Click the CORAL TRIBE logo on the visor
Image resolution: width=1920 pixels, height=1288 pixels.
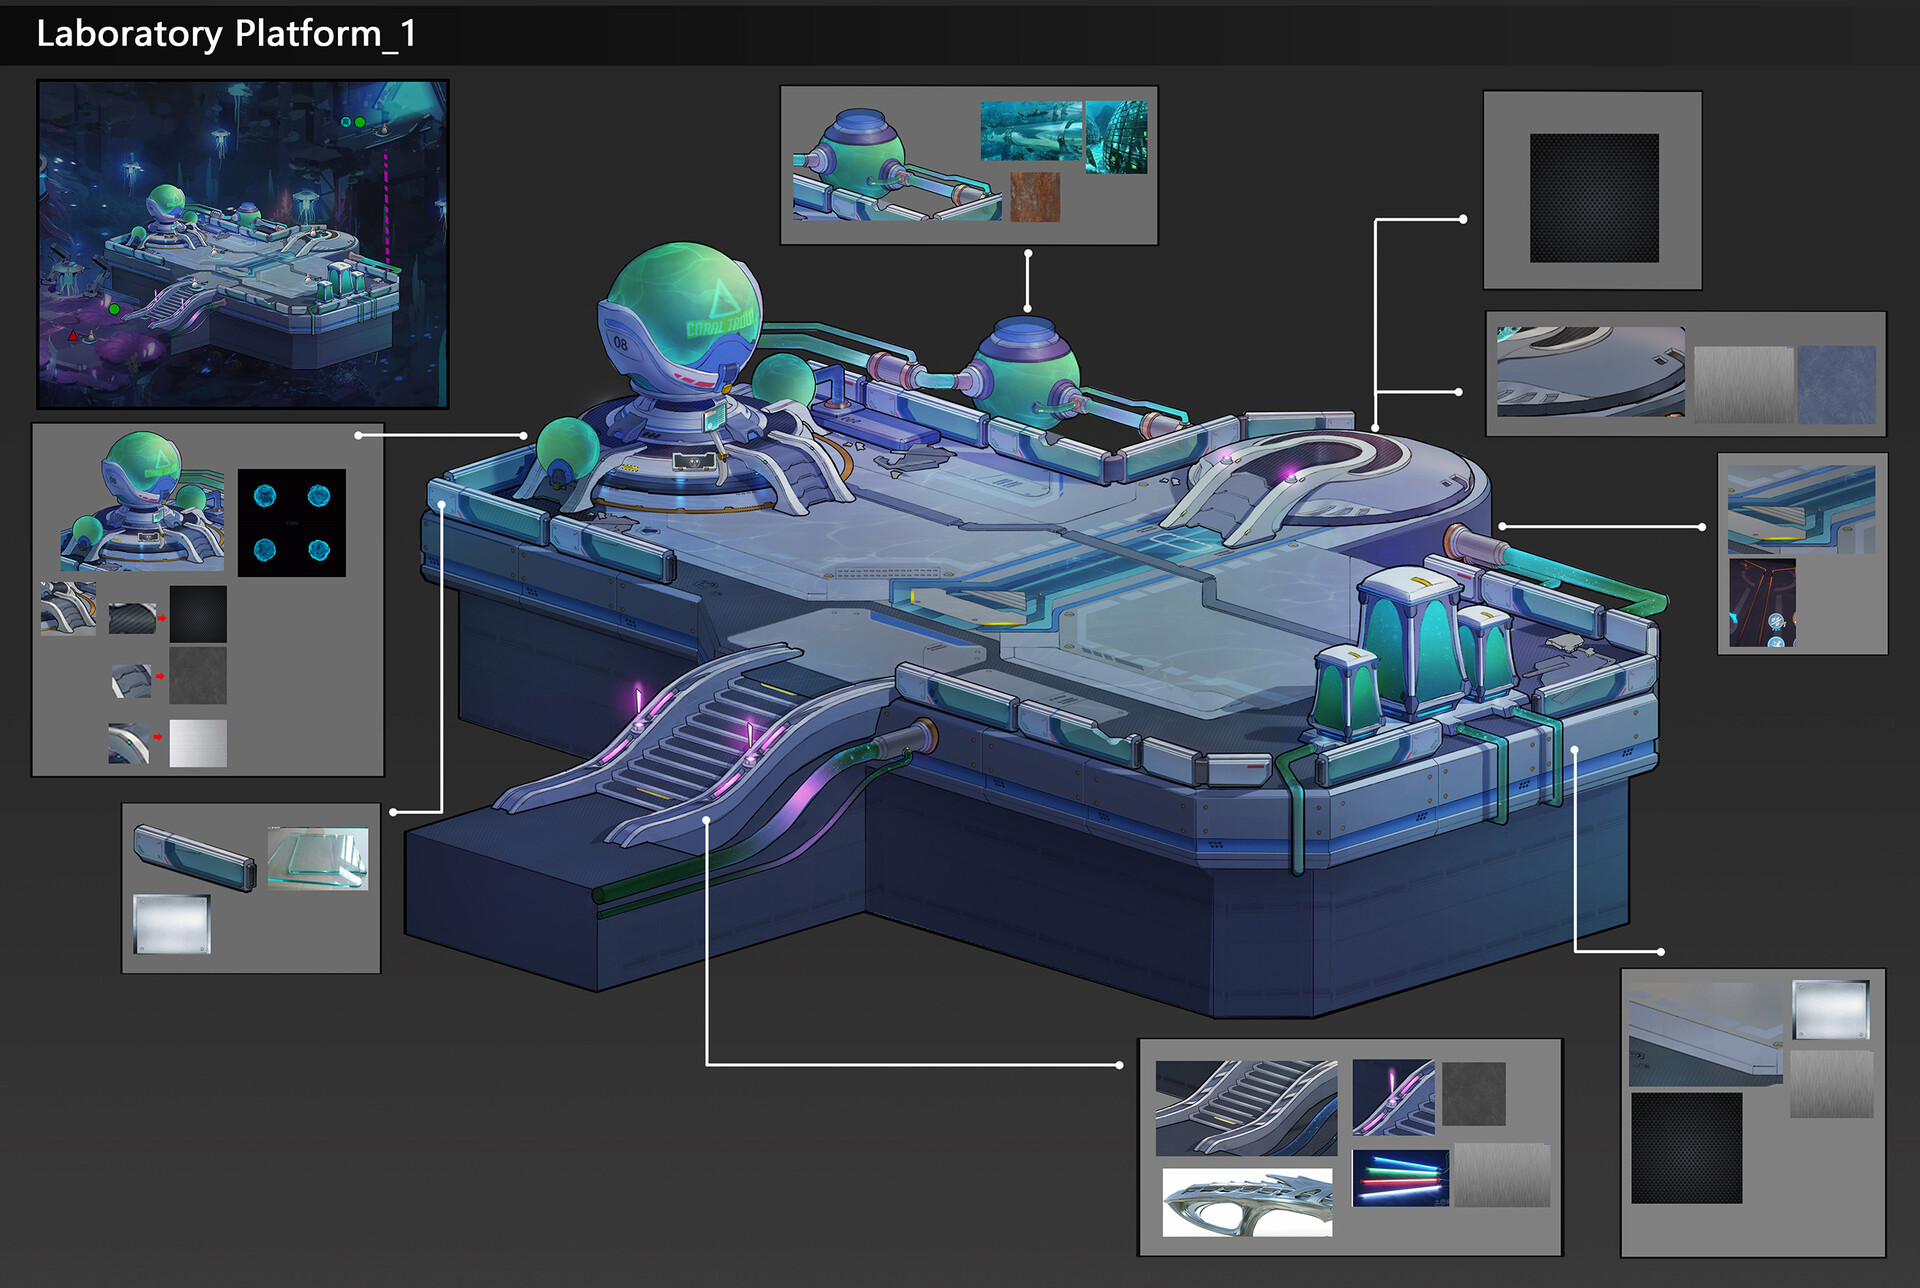tap(720, 328)
